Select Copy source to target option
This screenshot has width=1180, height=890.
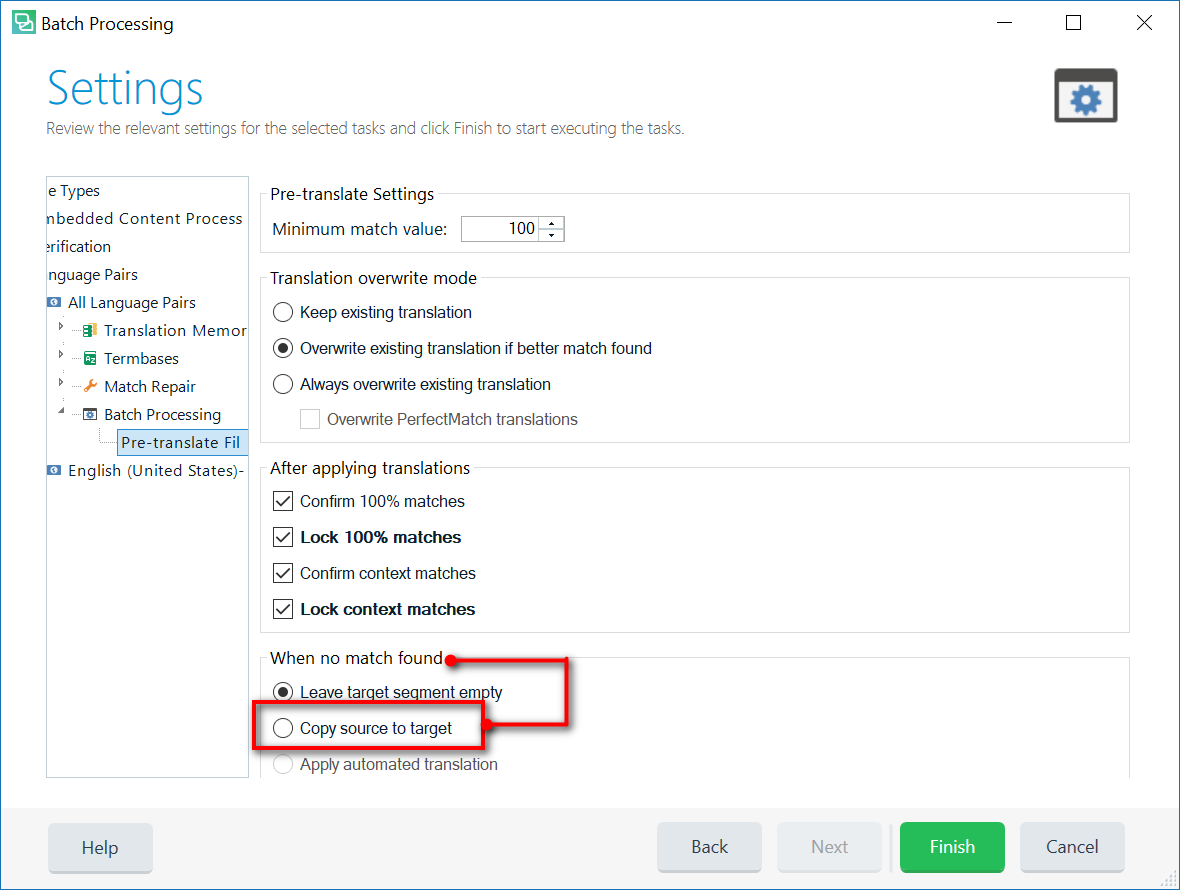coord(283,728)
